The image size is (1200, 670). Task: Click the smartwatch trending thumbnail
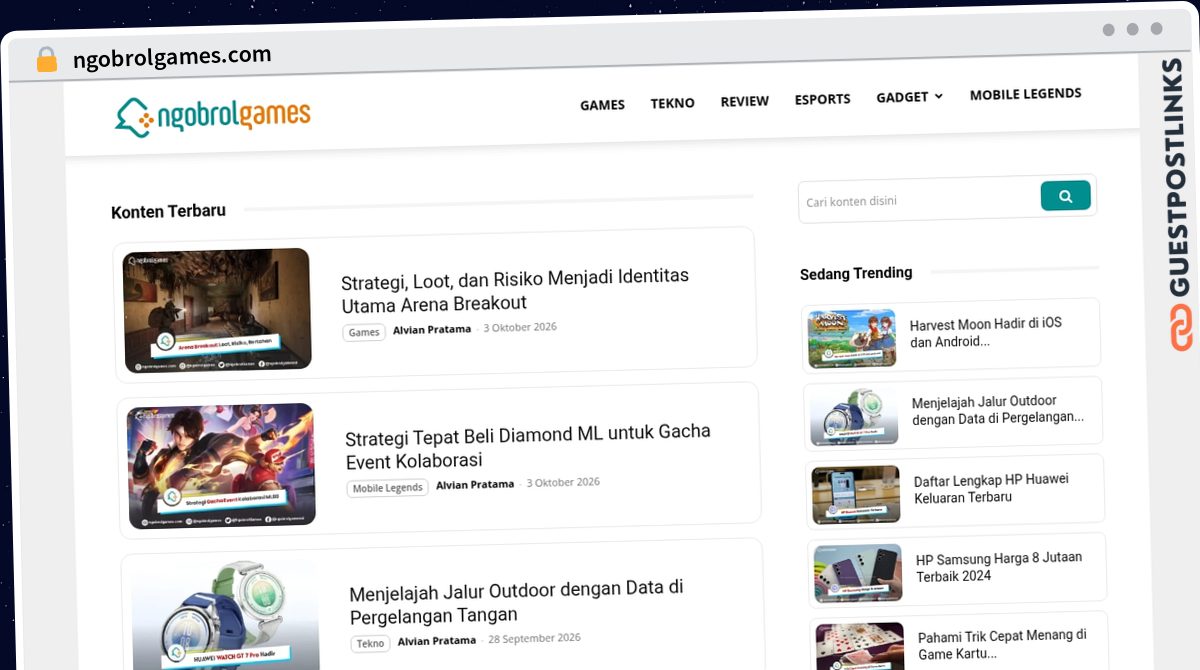[854, 416]
